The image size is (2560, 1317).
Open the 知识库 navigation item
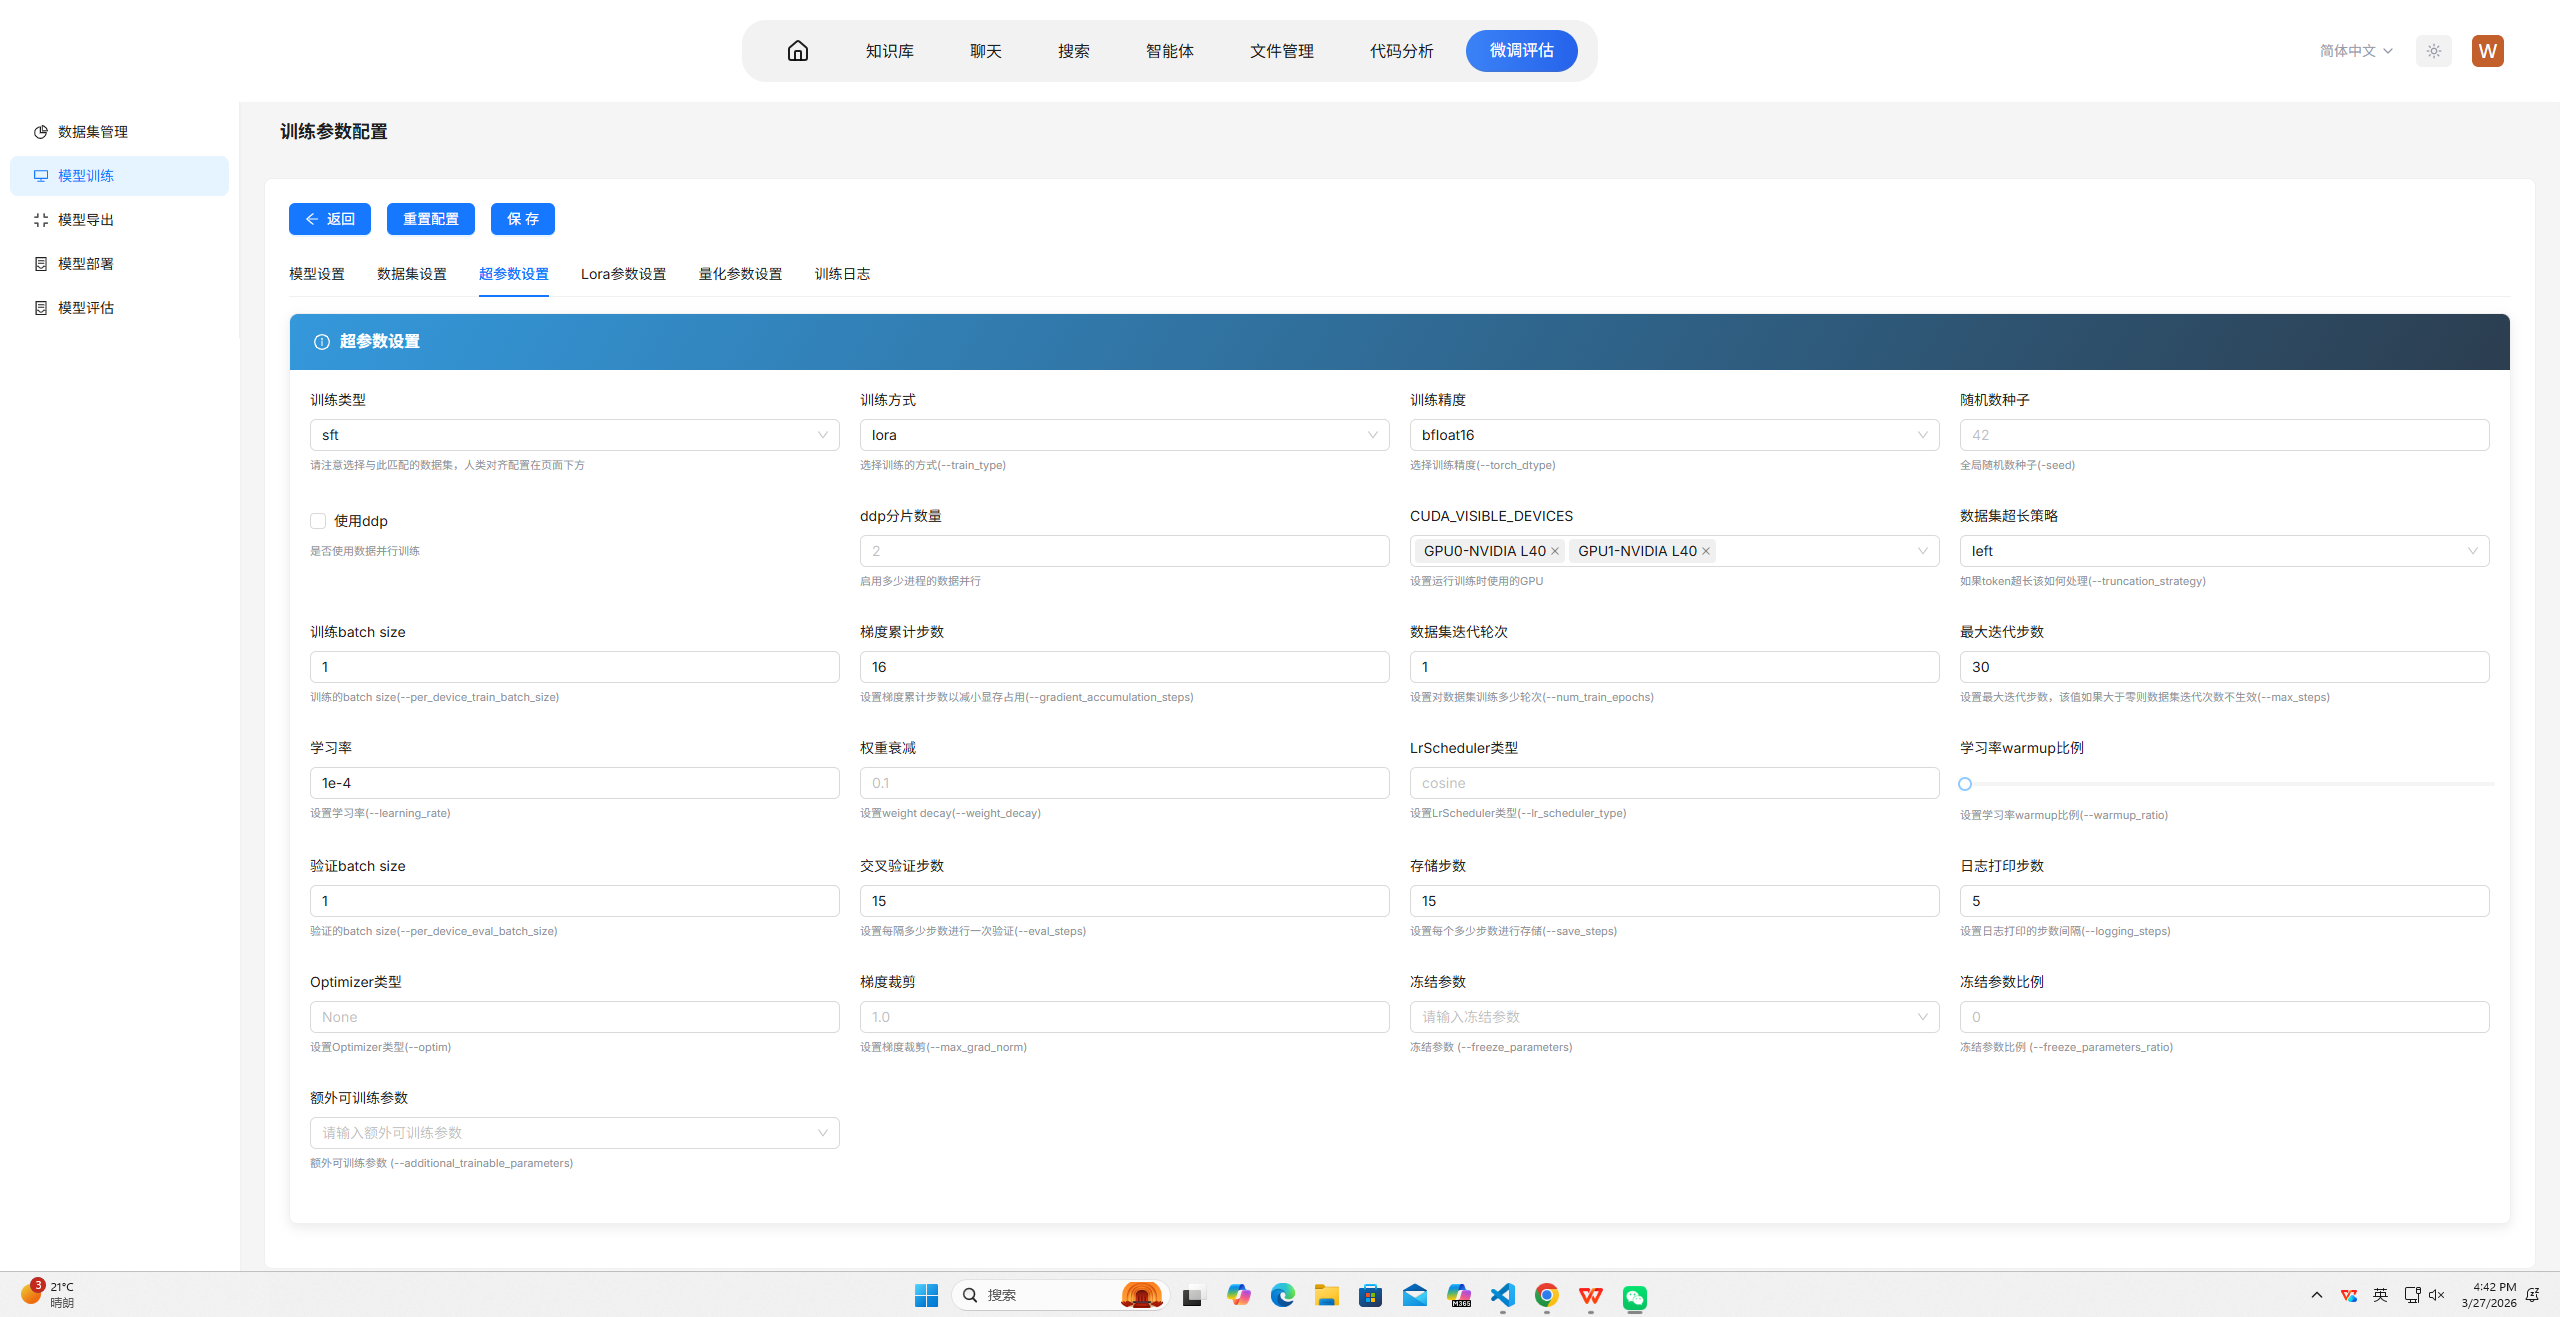point(889,51)
